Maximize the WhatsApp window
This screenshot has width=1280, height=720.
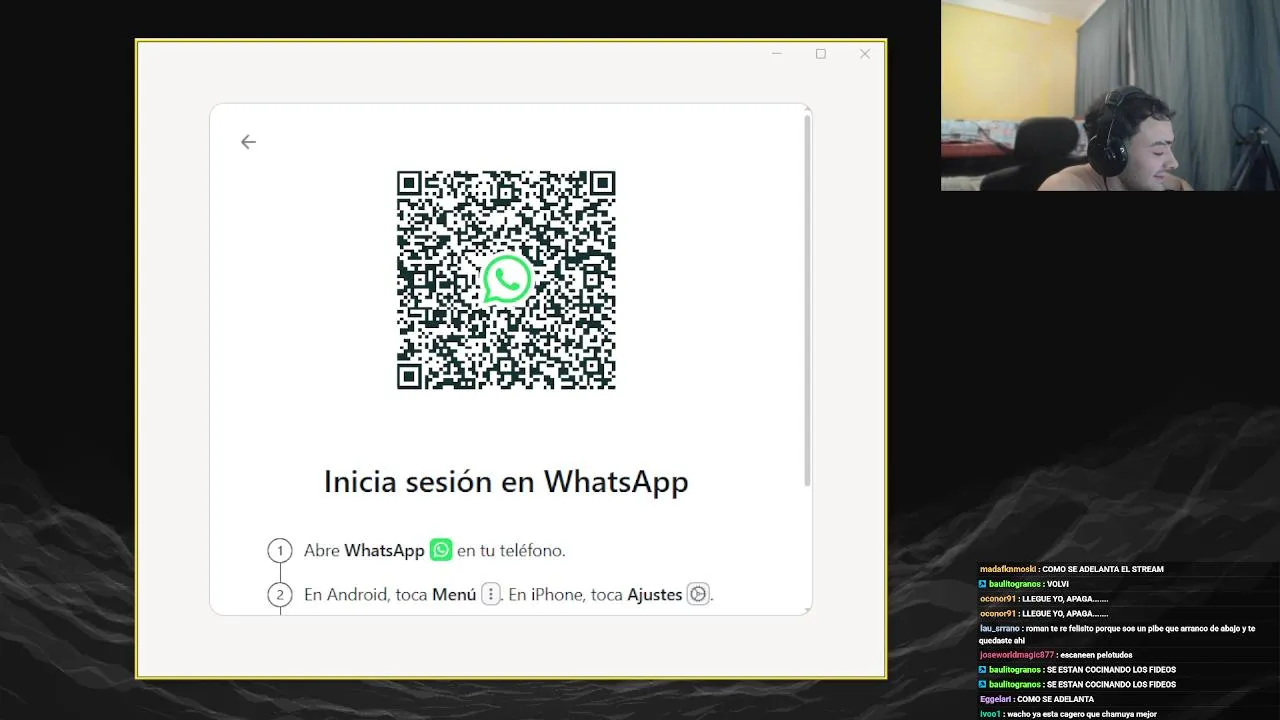821,54
